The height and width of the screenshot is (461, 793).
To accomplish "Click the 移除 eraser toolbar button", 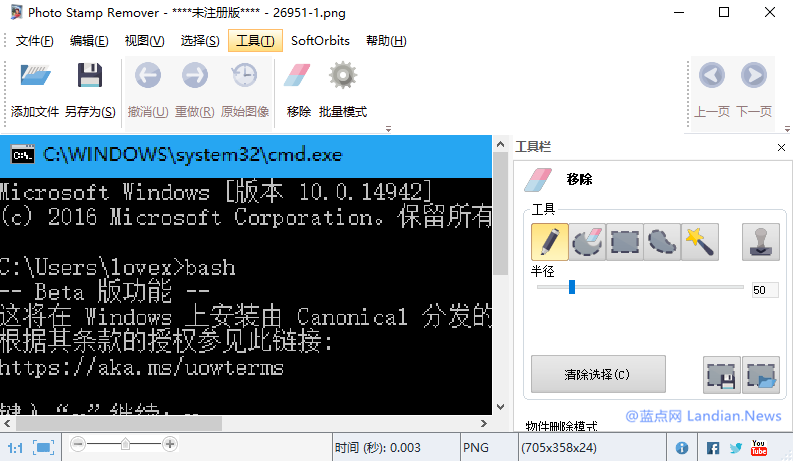I will pyautogui.click(x=298, y=89).
